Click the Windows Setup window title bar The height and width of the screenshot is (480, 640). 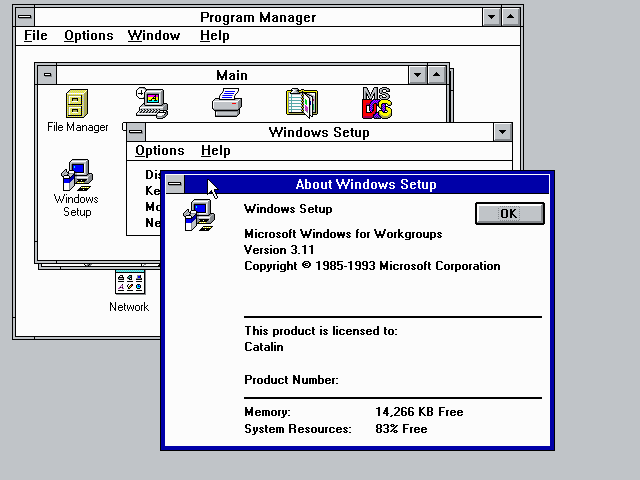319,132
